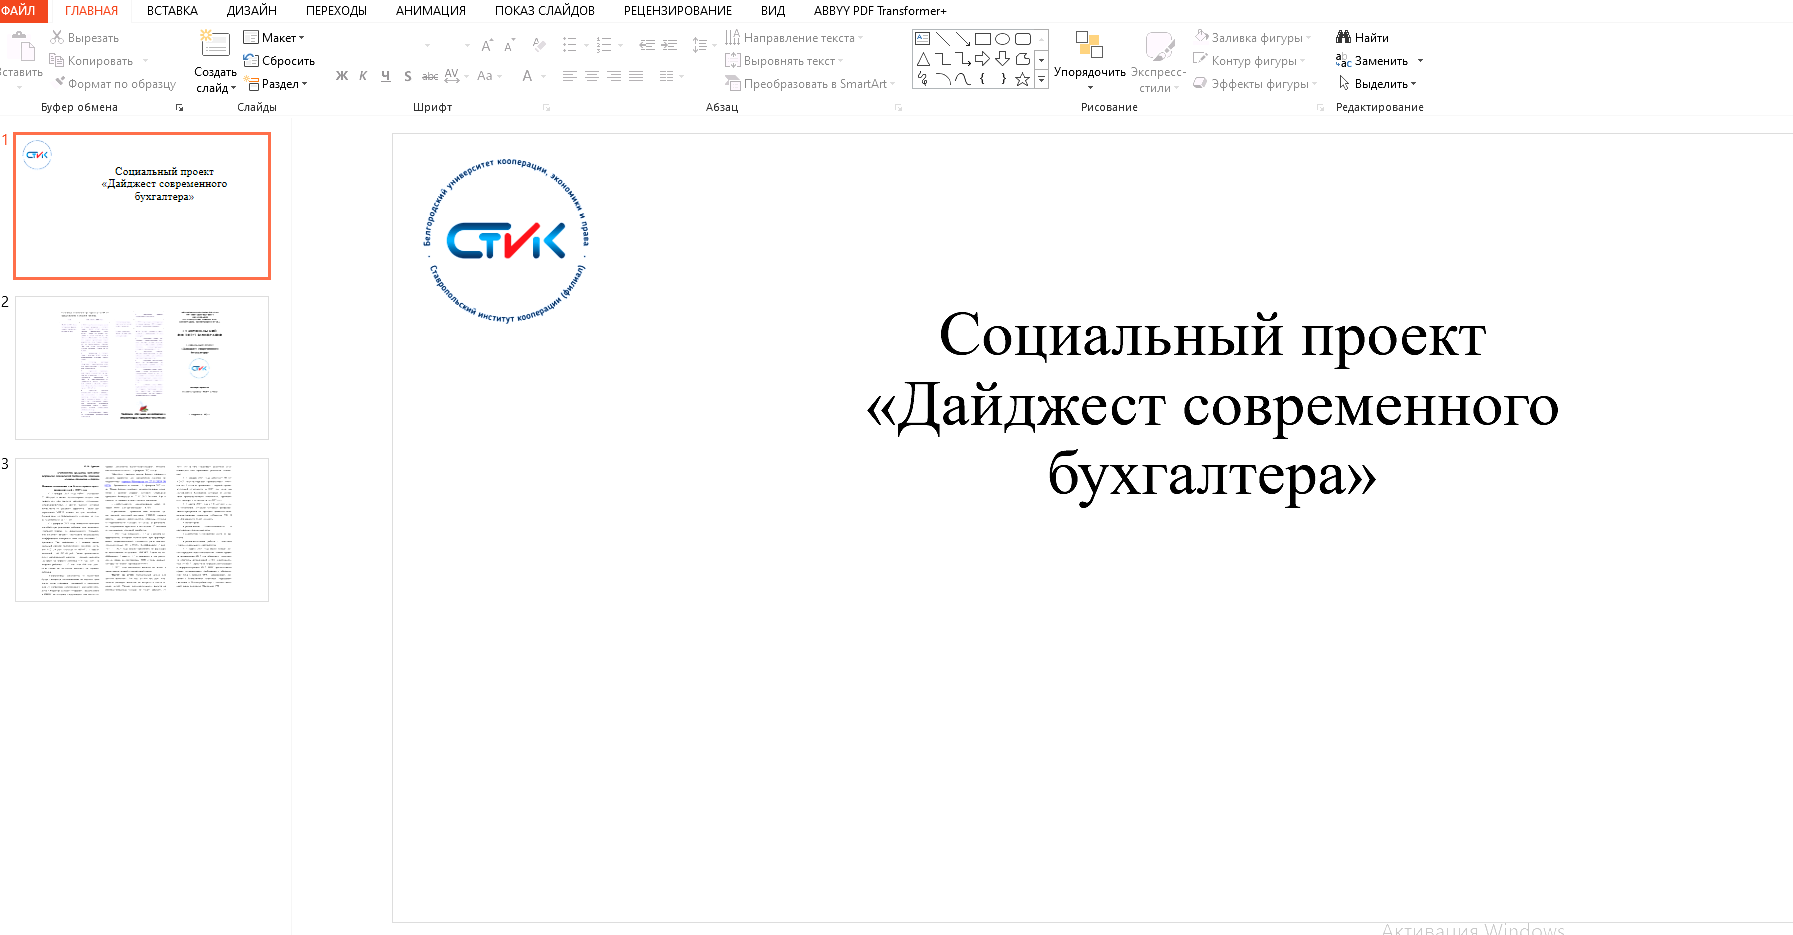Image resolution: width=1793 pixels, height=935 pixels.
Task: Select the freeform scribble shape
Action: click(x=922, y=79)
